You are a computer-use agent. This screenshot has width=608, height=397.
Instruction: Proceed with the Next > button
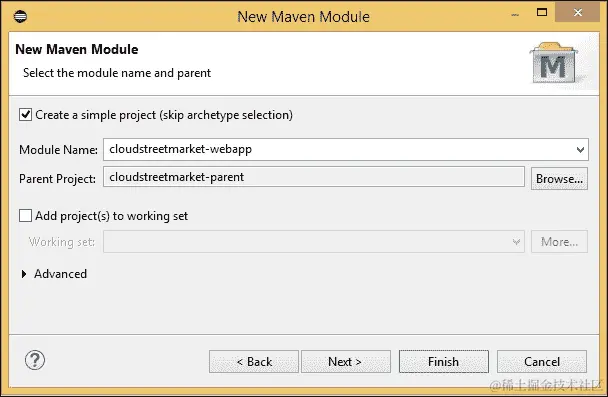point(346,362)
